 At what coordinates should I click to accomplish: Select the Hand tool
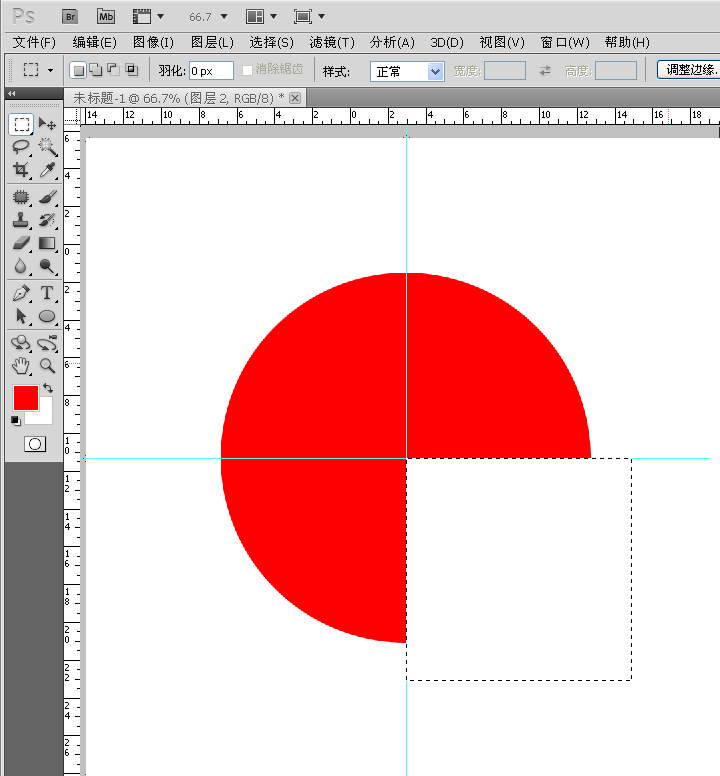(x=21, y=366)
